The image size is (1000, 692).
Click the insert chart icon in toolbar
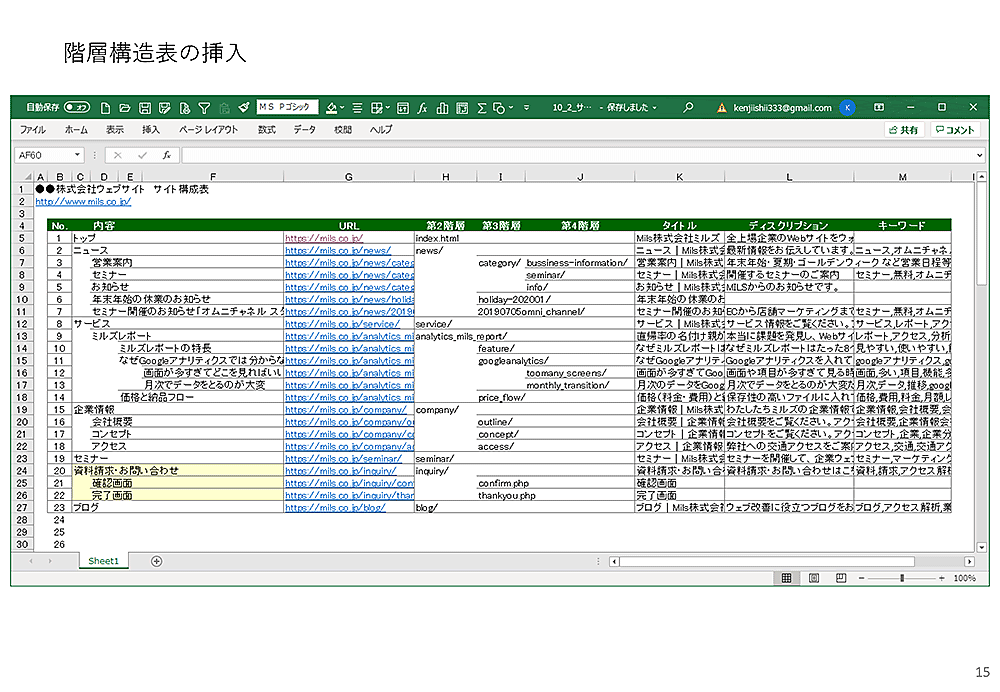point(442,107)
